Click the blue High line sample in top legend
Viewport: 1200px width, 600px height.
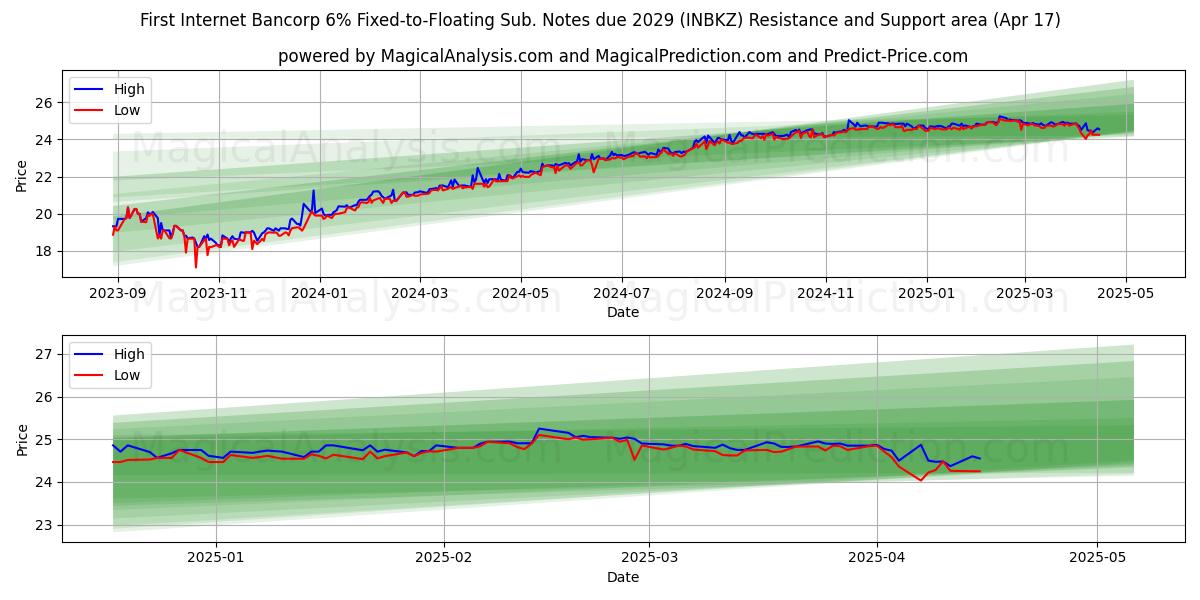tap(90, 89)
